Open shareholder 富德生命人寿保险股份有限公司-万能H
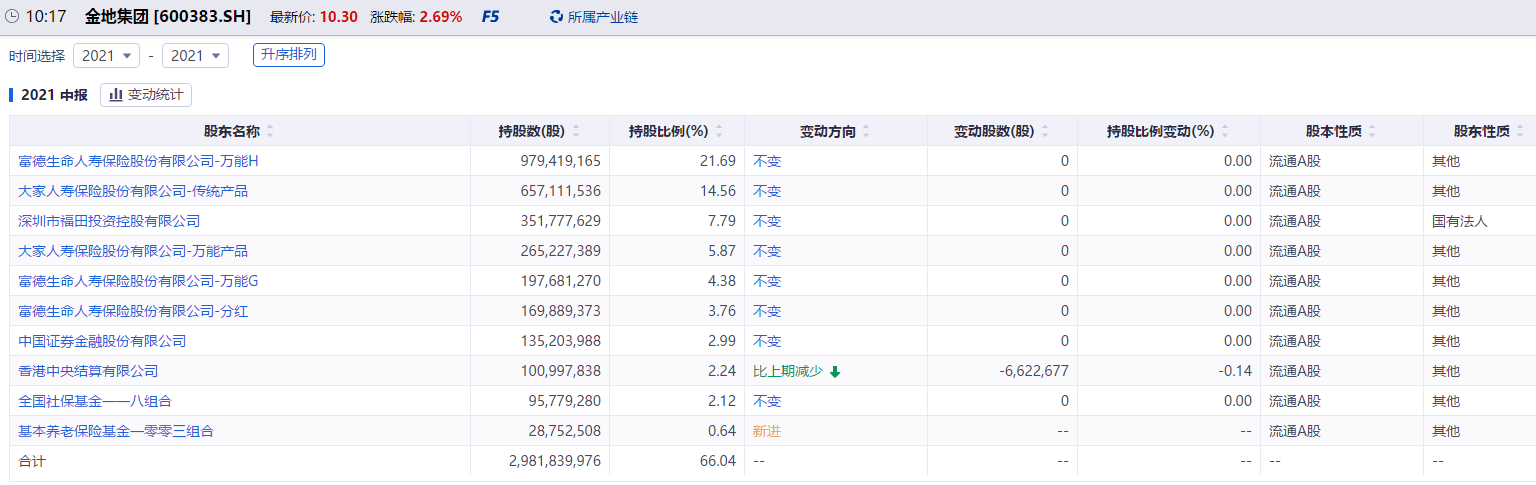 [139, 161]
